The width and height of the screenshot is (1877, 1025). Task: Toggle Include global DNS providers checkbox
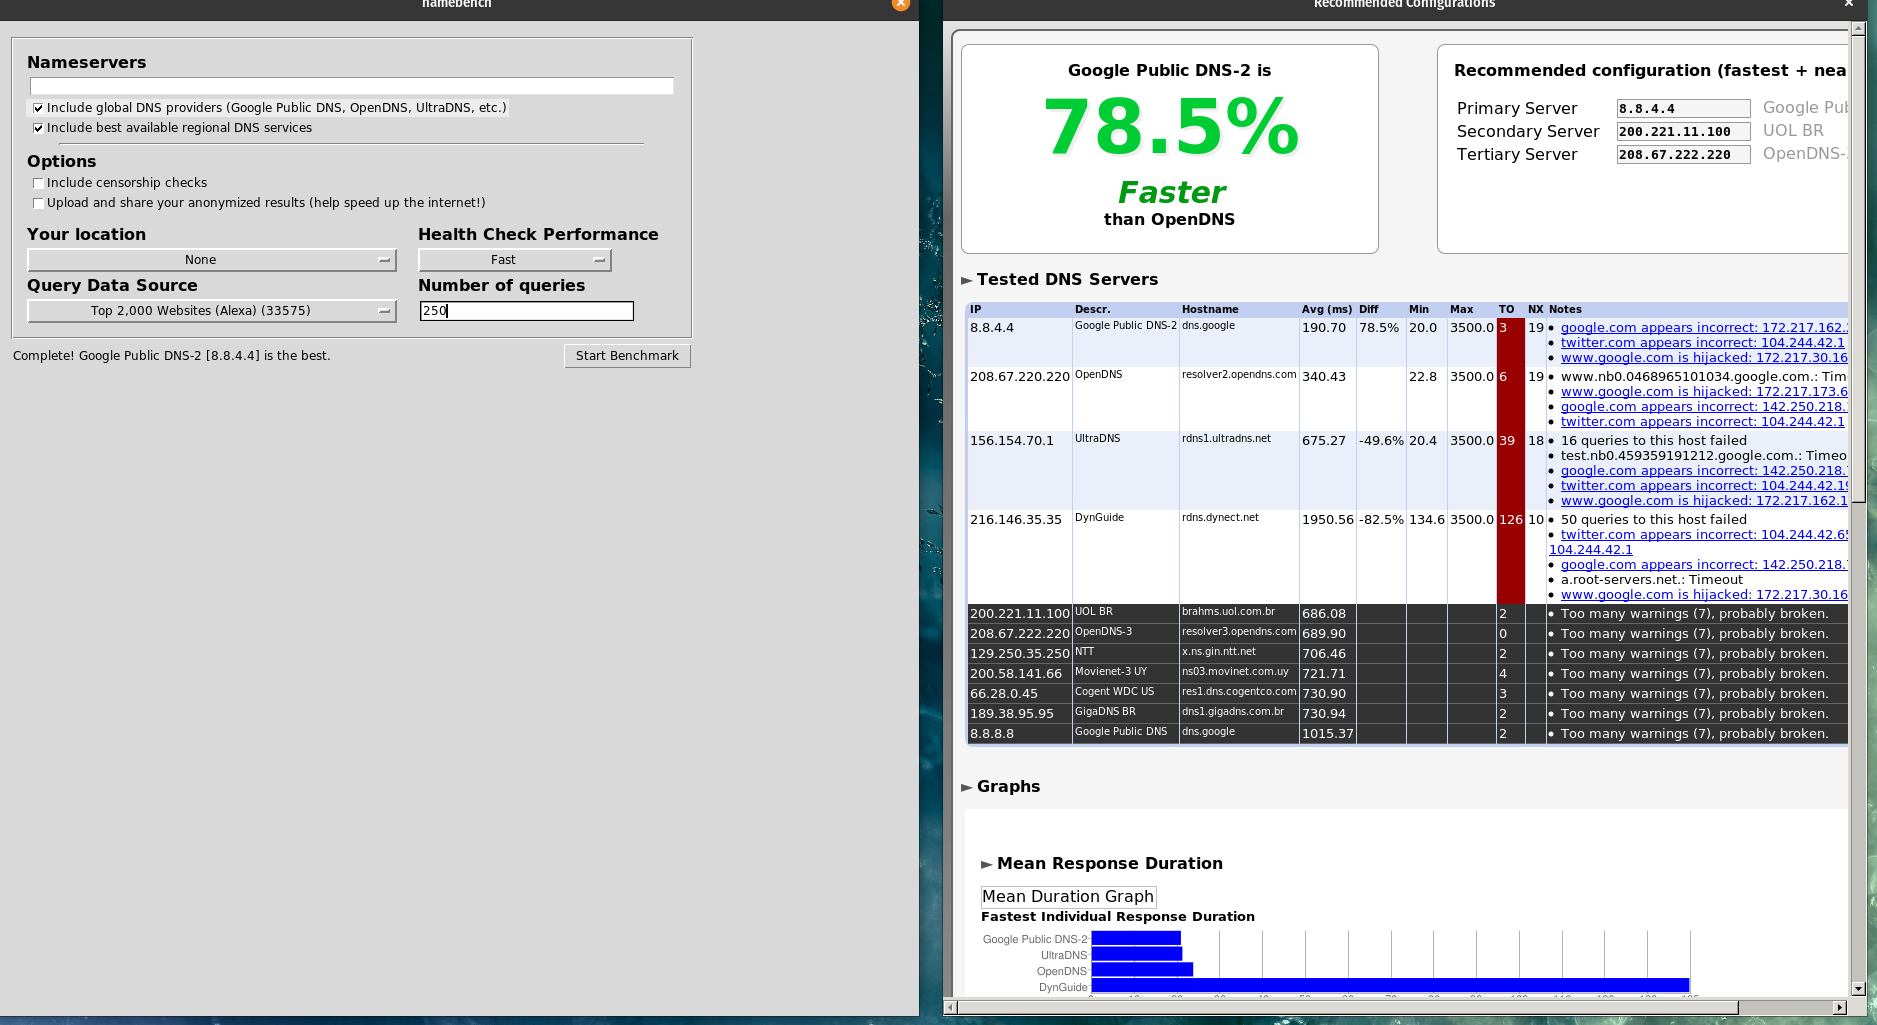[x=38, y=108]
